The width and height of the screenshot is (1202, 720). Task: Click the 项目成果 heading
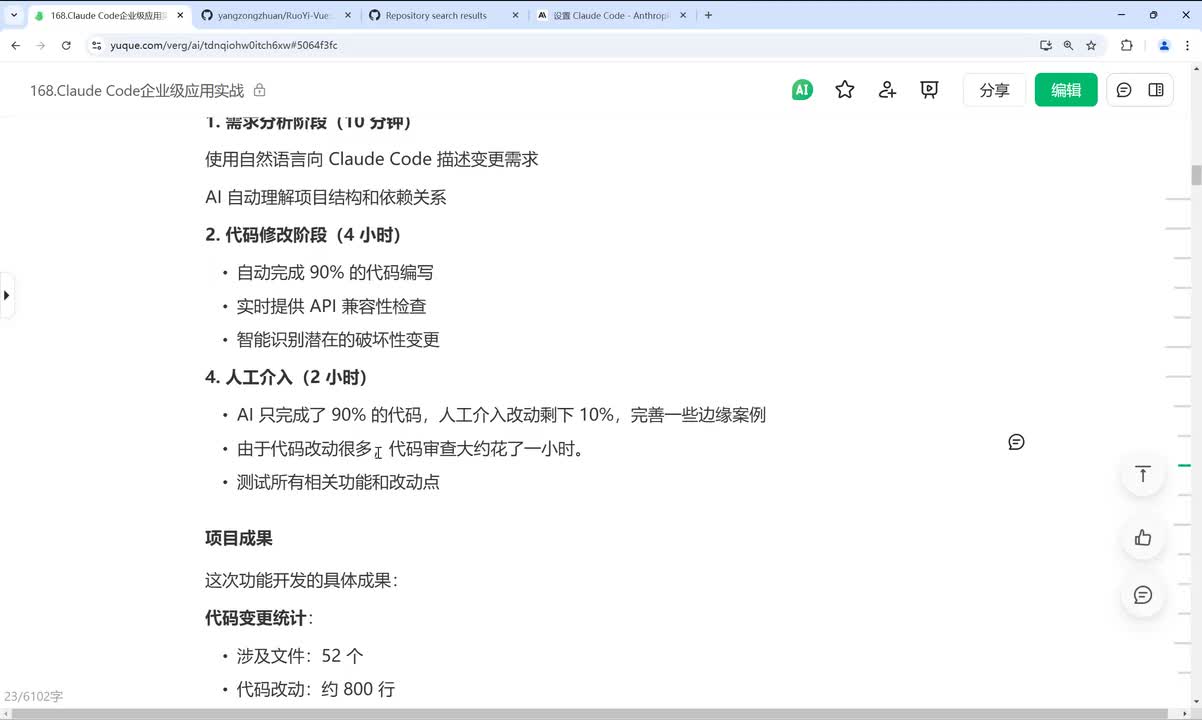[239, 538]
